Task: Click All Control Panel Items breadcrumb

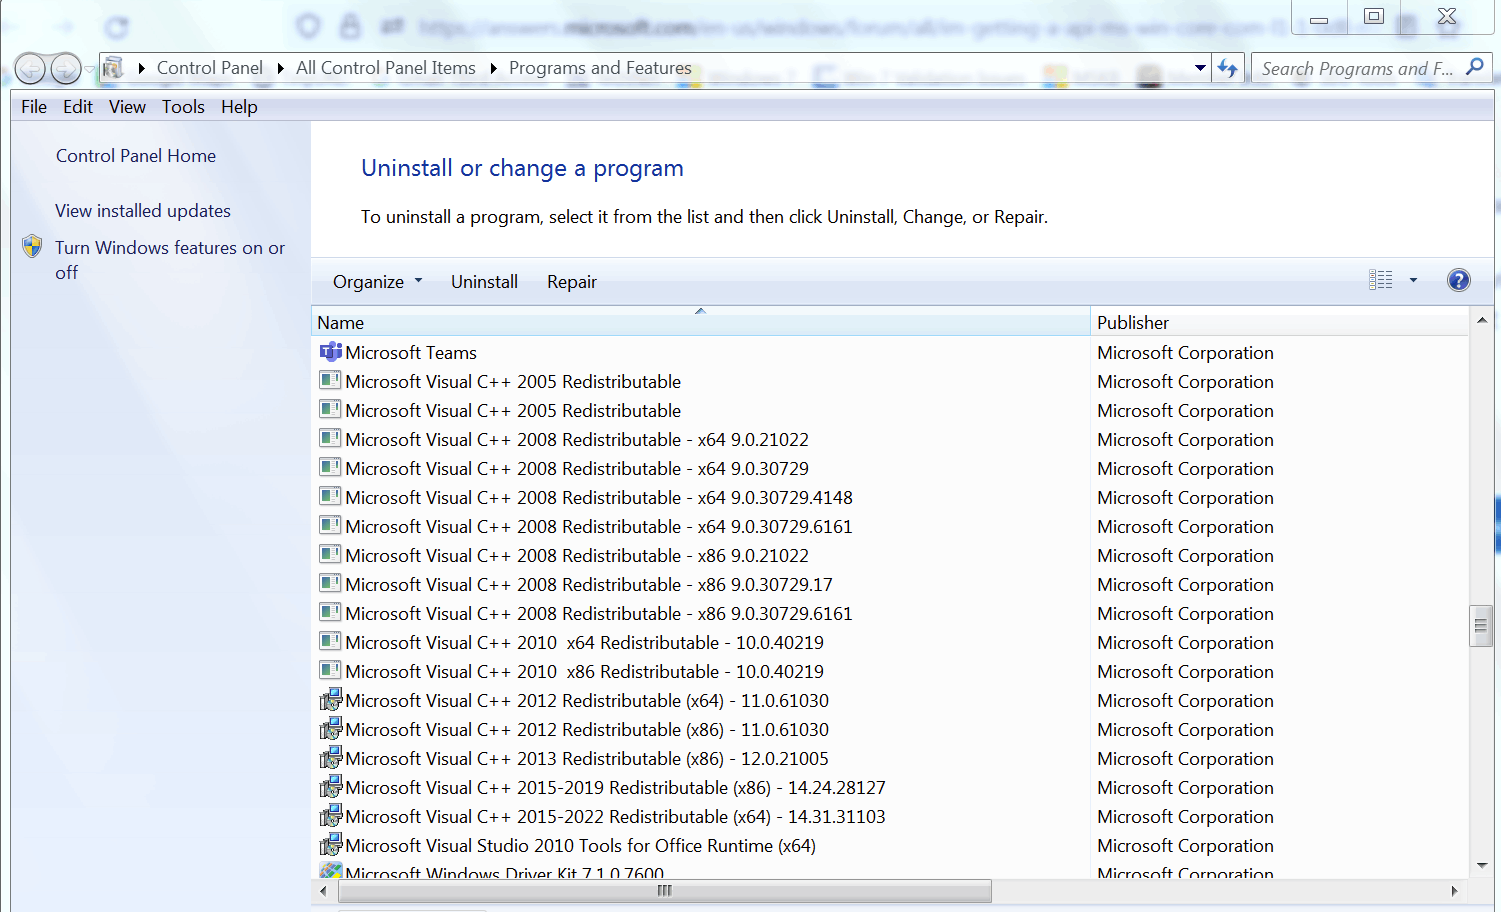Action: tap(386, 68)
